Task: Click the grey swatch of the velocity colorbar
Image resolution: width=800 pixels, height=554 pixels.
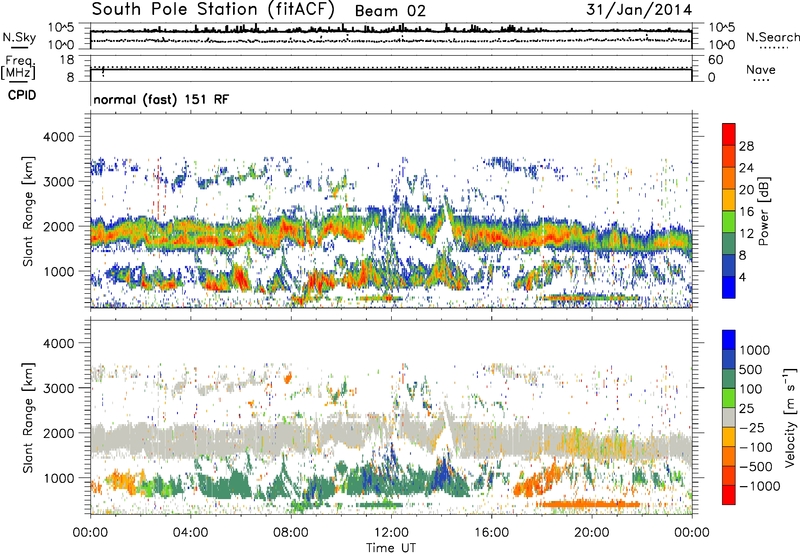Action: (729, 418)
